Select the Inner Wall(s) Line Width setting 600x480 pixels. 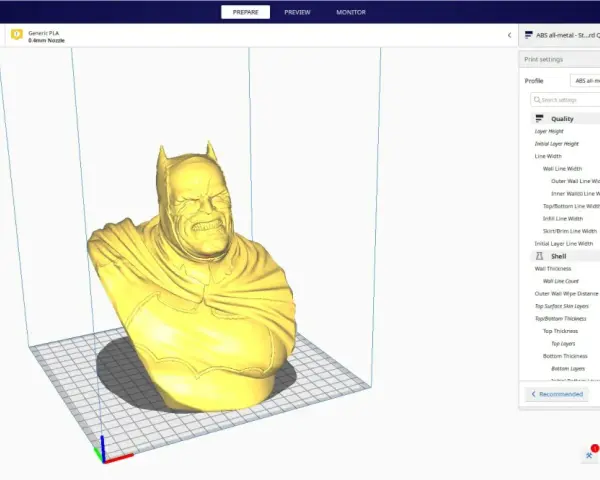coord(575,194)
